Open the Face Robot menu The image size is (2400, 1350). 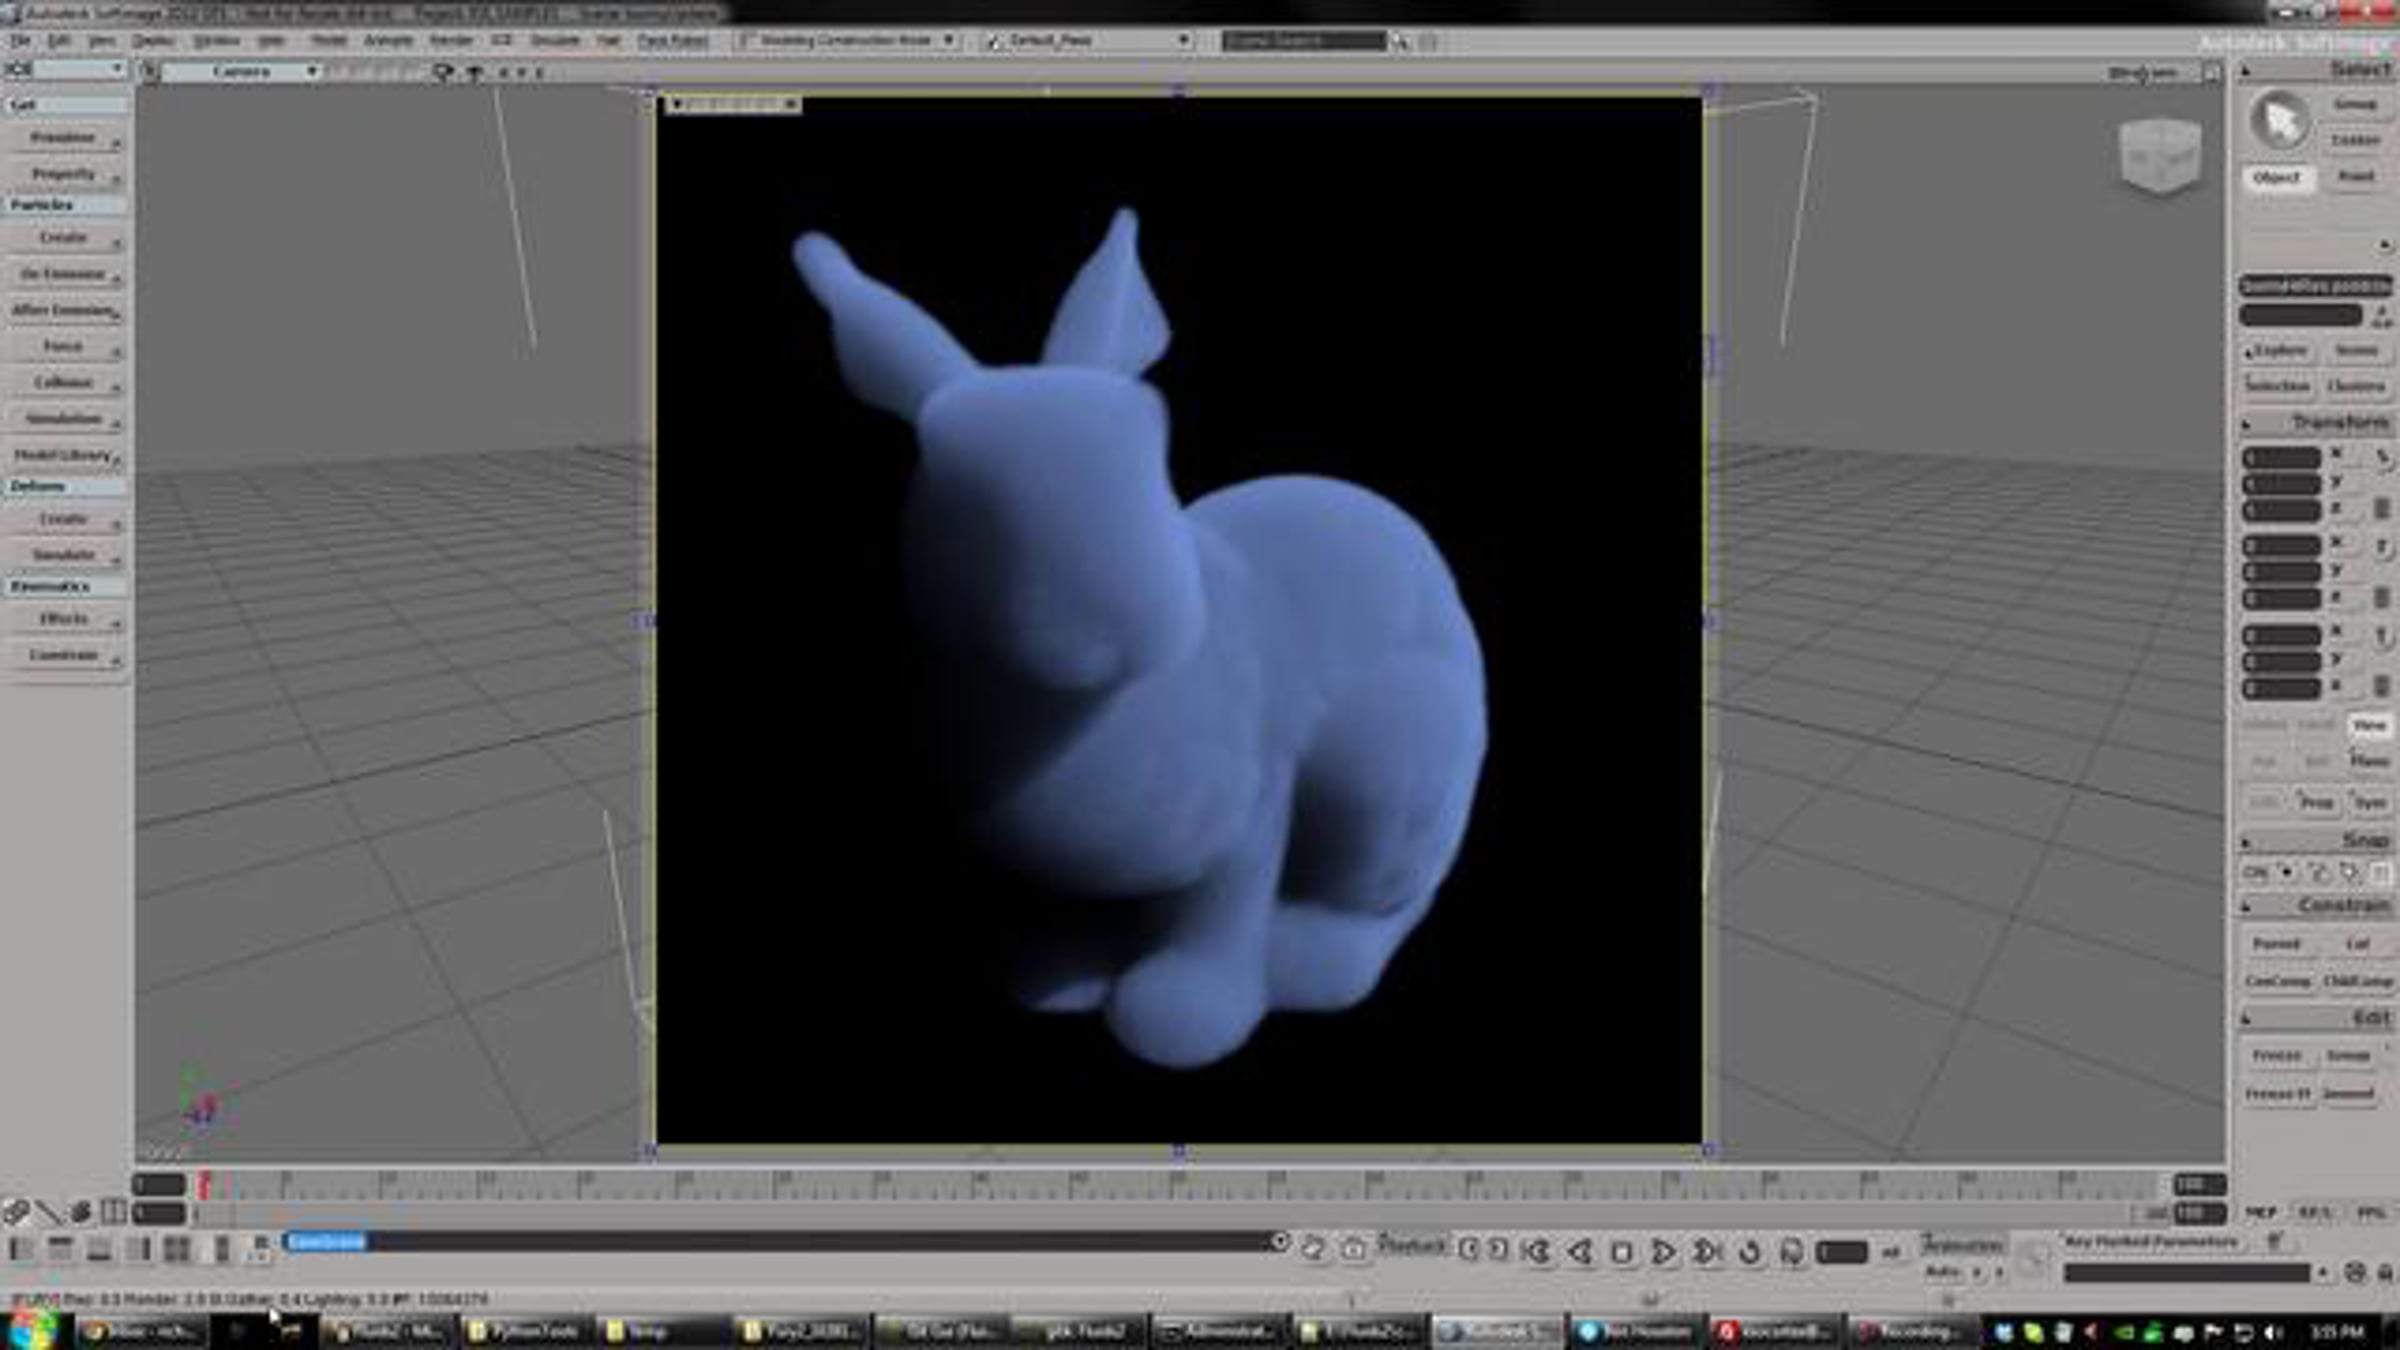[673, 41]
